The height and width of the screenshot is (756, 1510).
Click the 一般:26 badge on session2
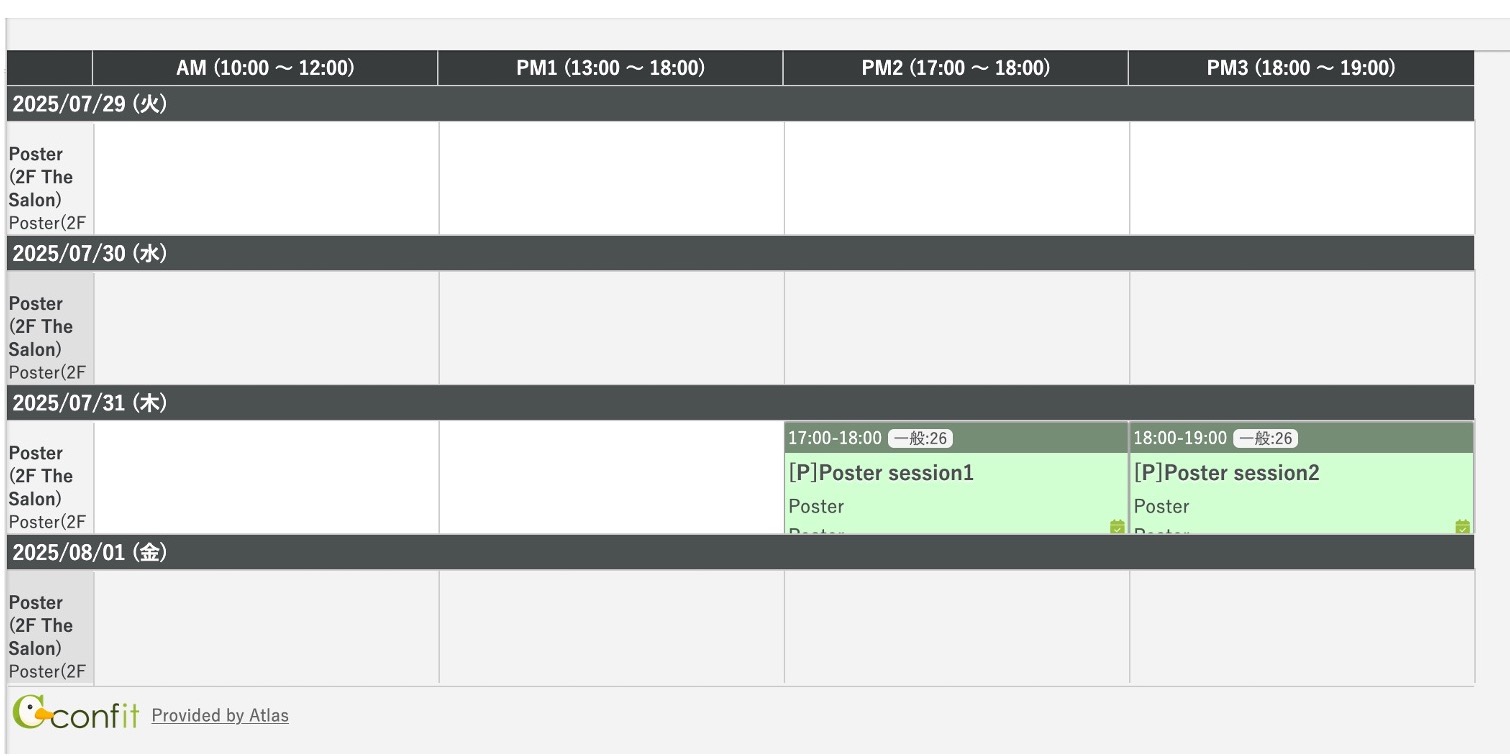click(x=1265, y=438)
